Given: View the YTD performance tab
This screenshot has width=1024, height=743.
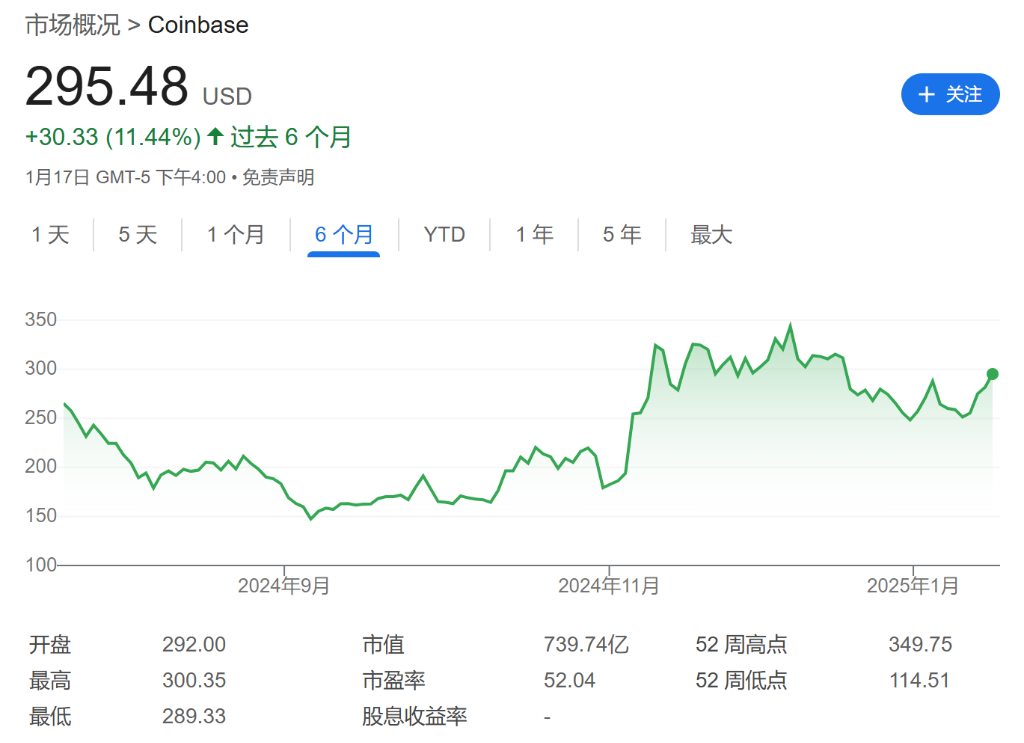Looking at the screenshot, I should click(x=443, y=234).
